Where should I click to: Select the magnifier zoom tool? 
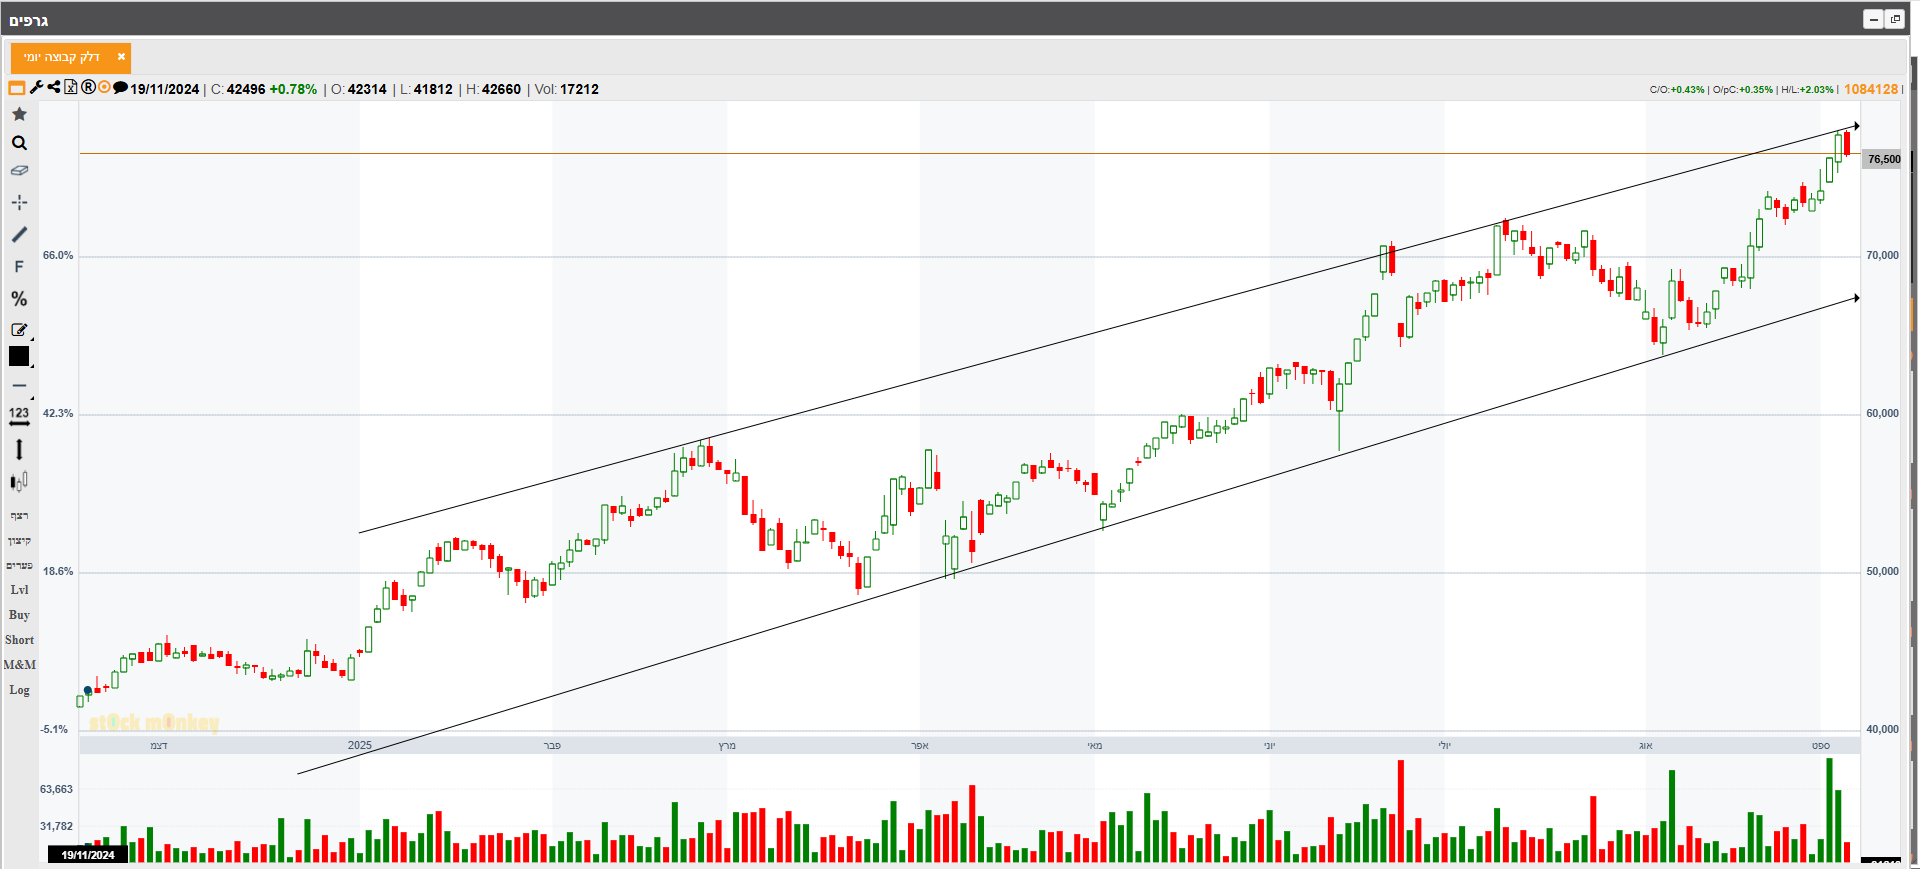click(x=19, y=143)
